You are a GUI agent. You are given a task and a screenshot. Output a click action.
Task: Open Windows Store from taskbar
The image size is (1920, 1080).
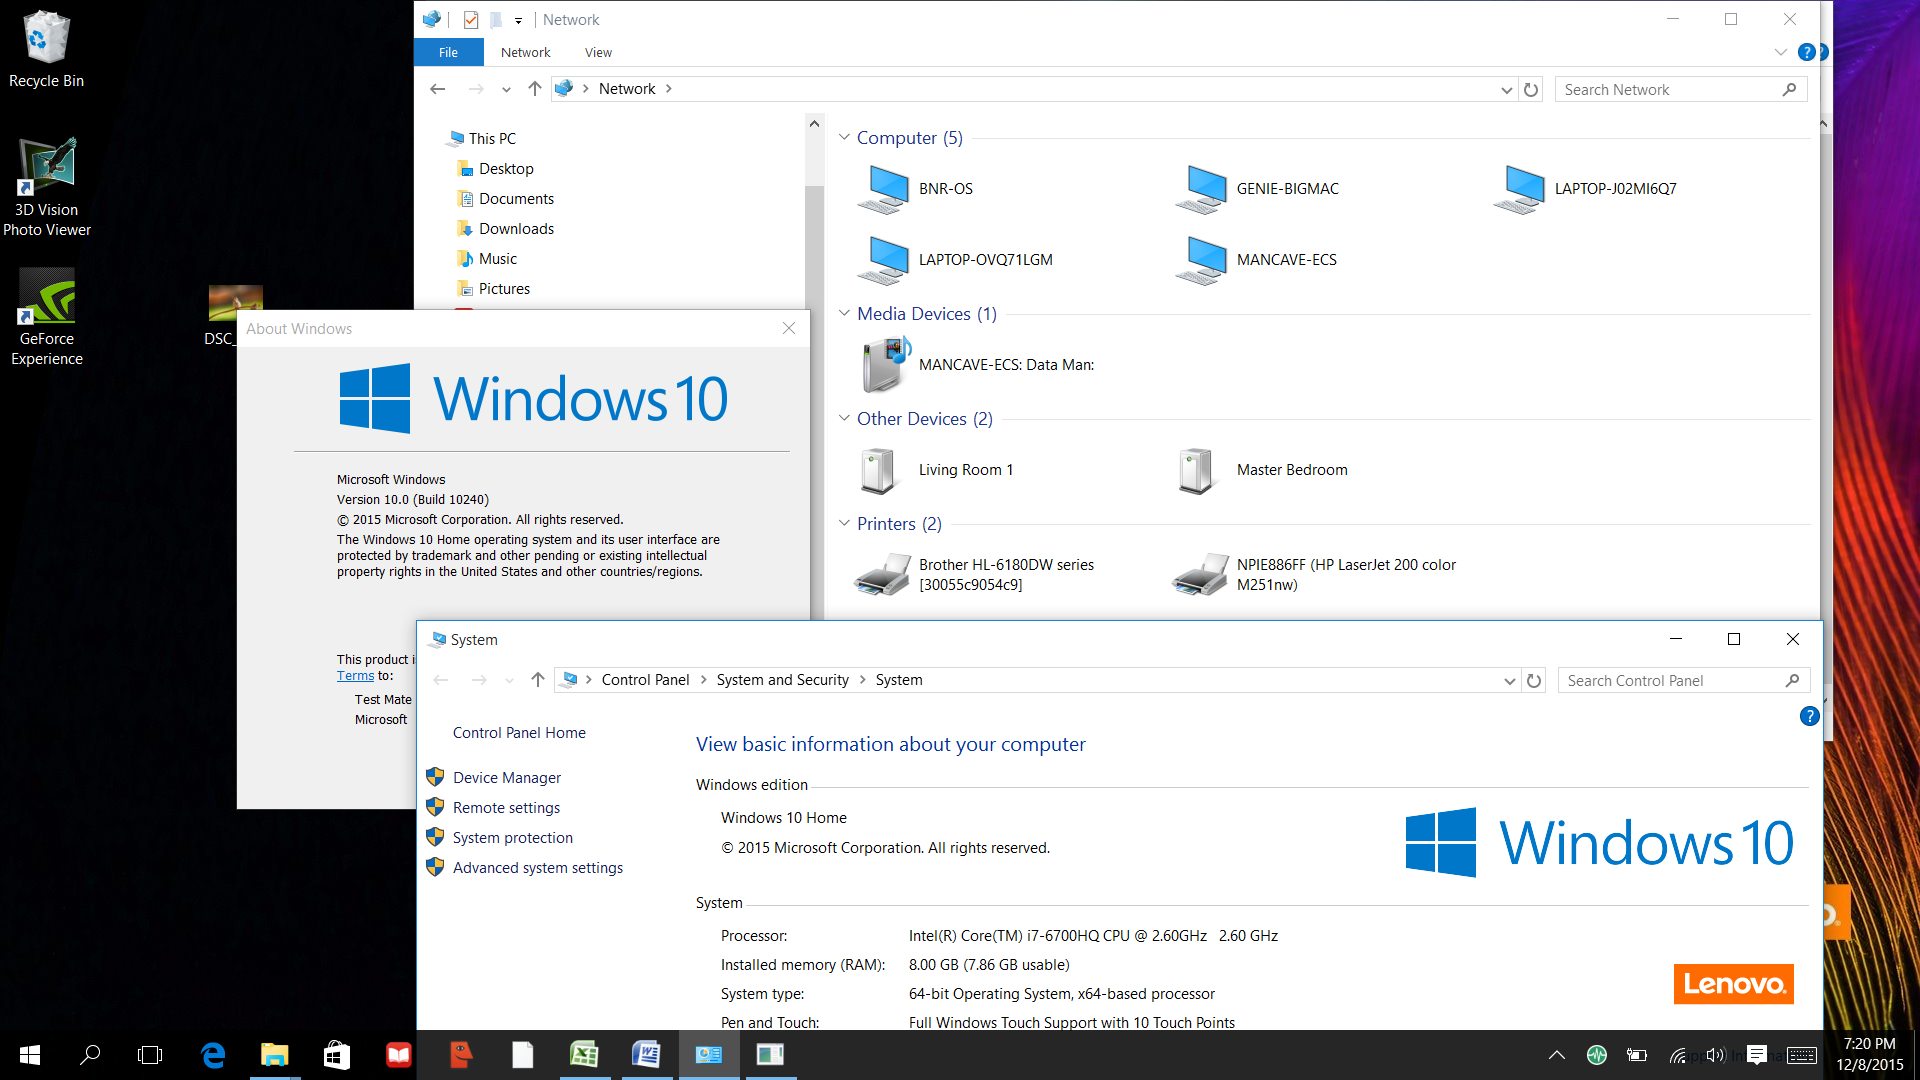coord(336,1055)
